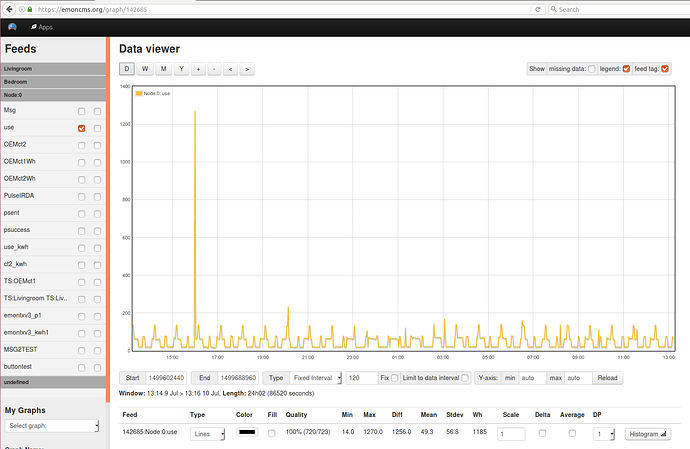
Task: Click the Y-axis min field
Action: [532, 378]
